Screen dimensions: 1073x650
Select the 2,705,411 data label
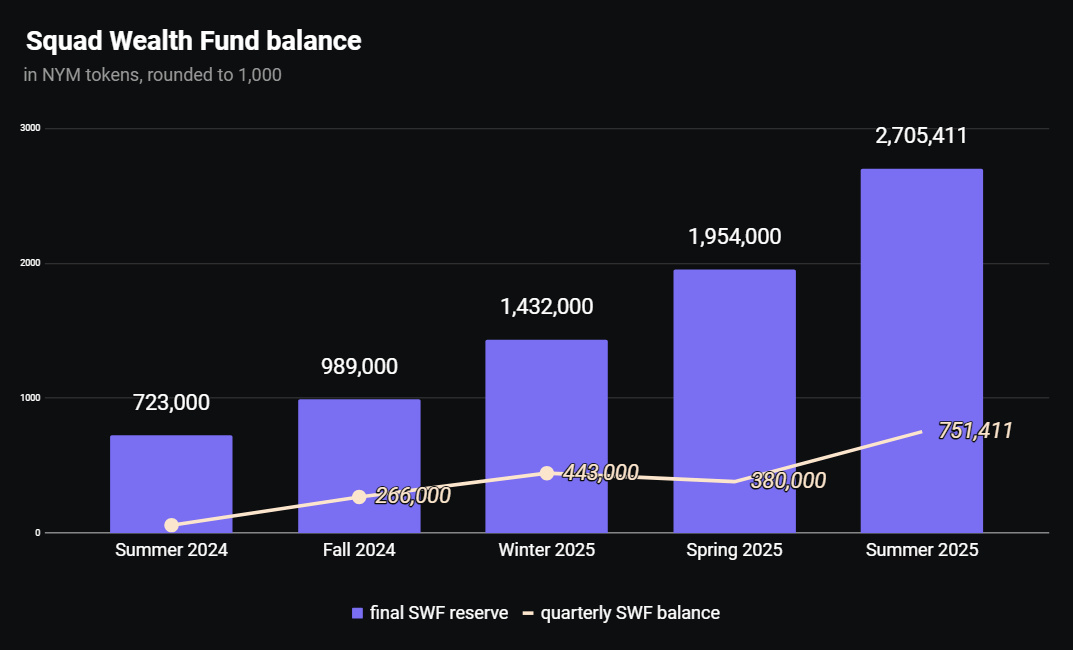921,136
